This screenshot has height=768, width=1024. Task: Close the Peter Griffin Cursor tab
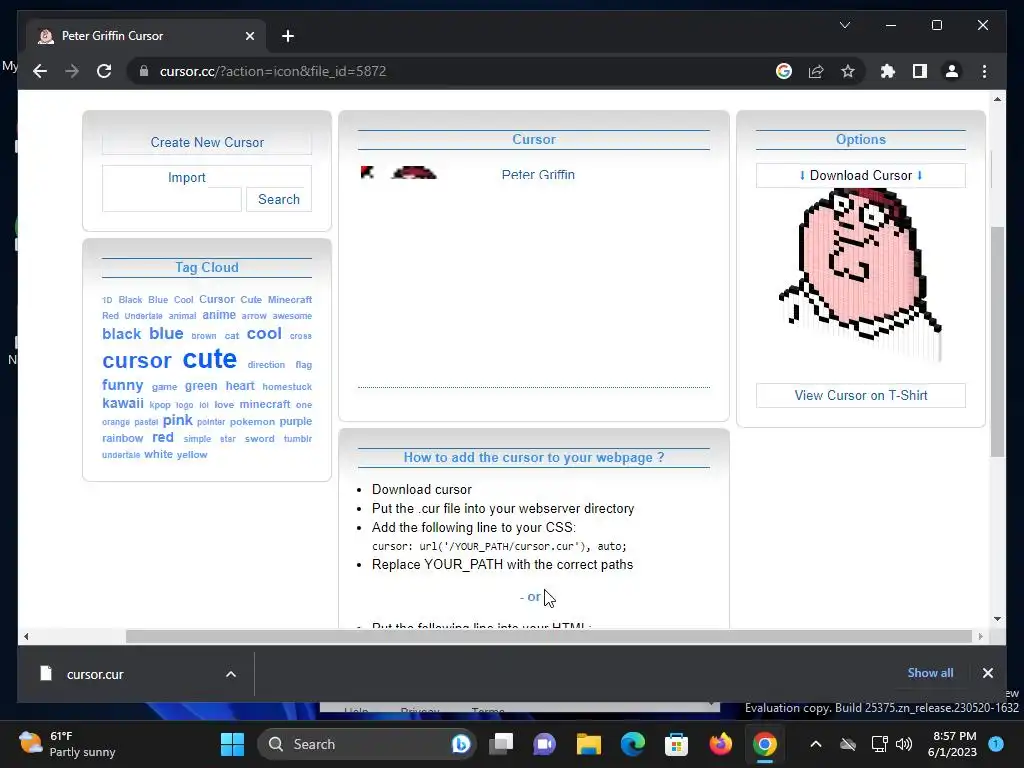pos(249,36)
